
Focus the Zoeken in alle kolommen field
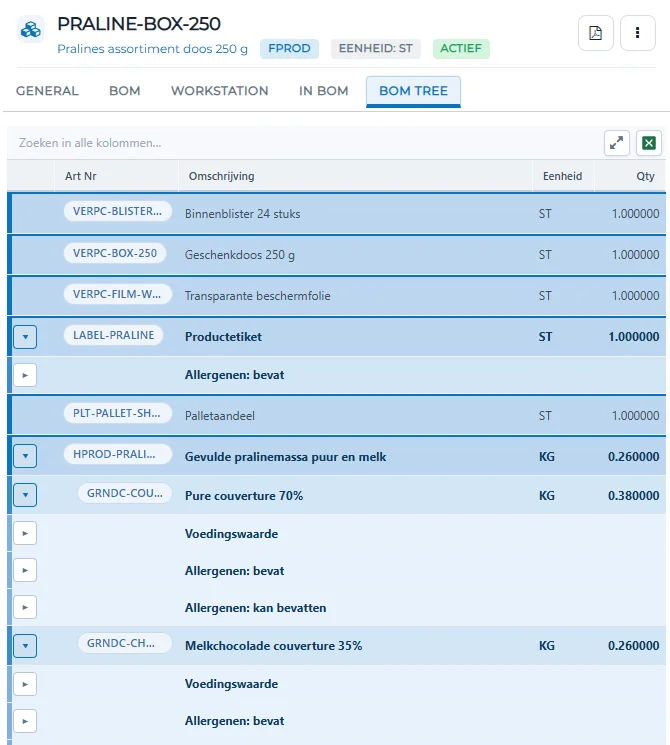[304, 143]
